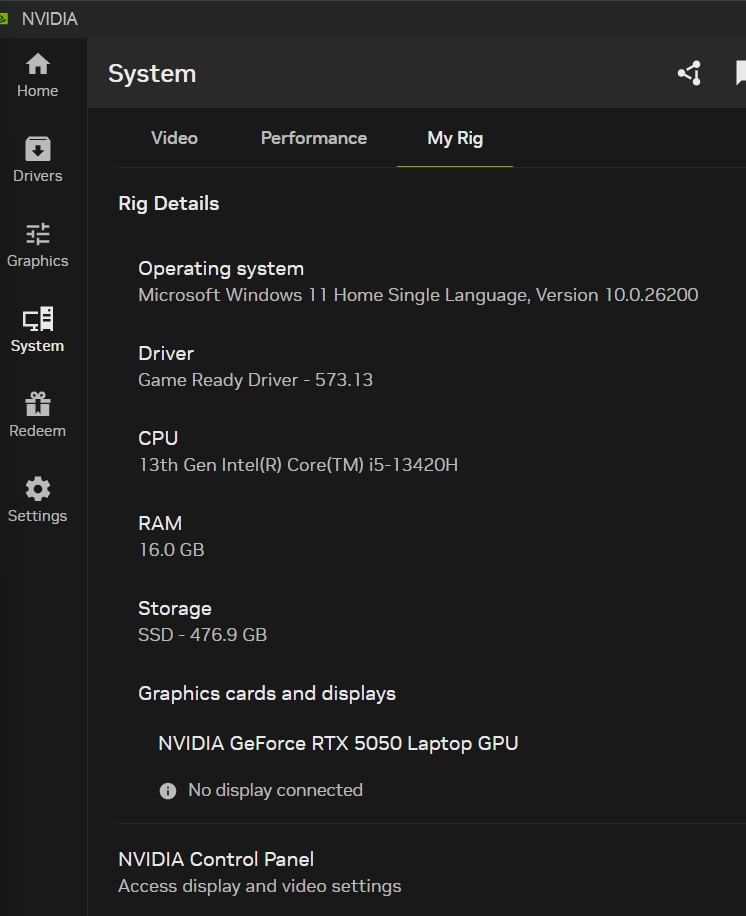Click the NVIDIA logo in title bar
The height and width of the screenshot is (916, 746).
point(4,19)
